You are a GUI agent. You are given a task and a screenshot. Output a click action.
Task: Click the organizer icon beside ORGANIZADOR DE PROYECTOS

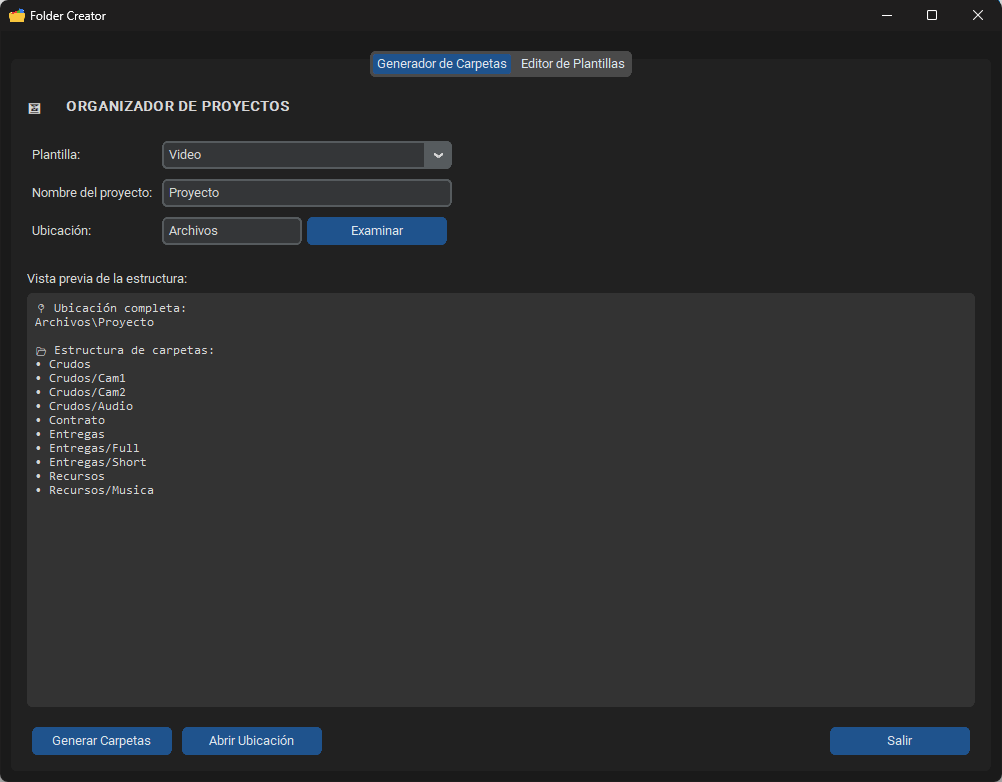(35, 108)
